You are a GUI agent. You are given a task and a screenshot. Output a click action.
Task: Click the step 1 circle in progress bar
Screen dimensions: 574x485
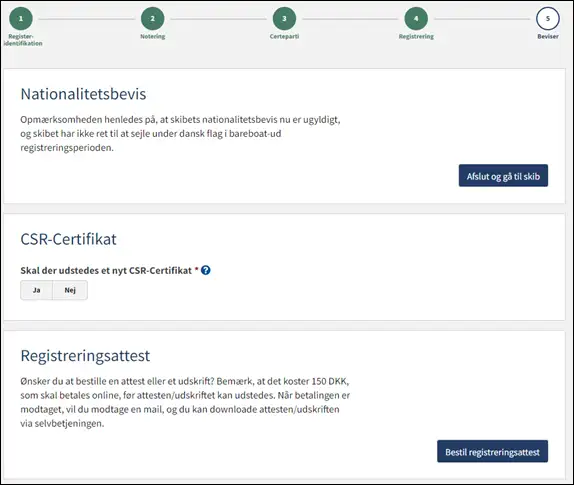pyautogui.click(x=21, y=18)
